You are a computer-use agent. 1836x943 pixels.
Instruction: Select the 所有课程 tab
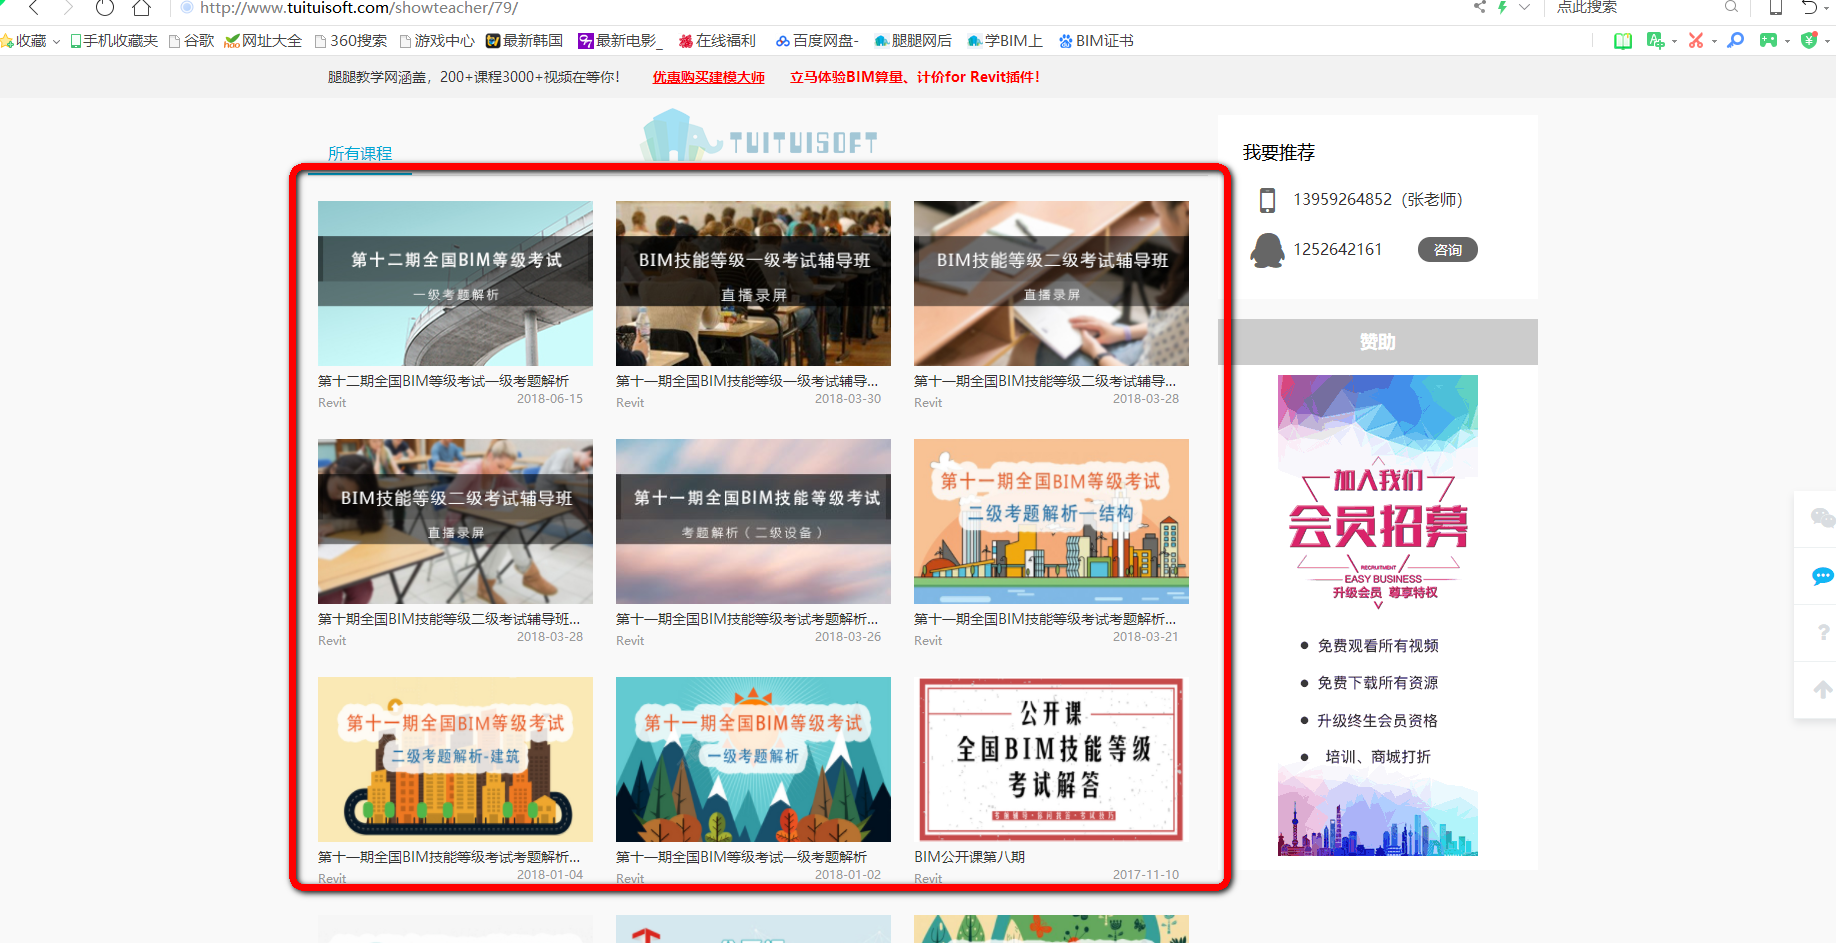click(360, 154)
